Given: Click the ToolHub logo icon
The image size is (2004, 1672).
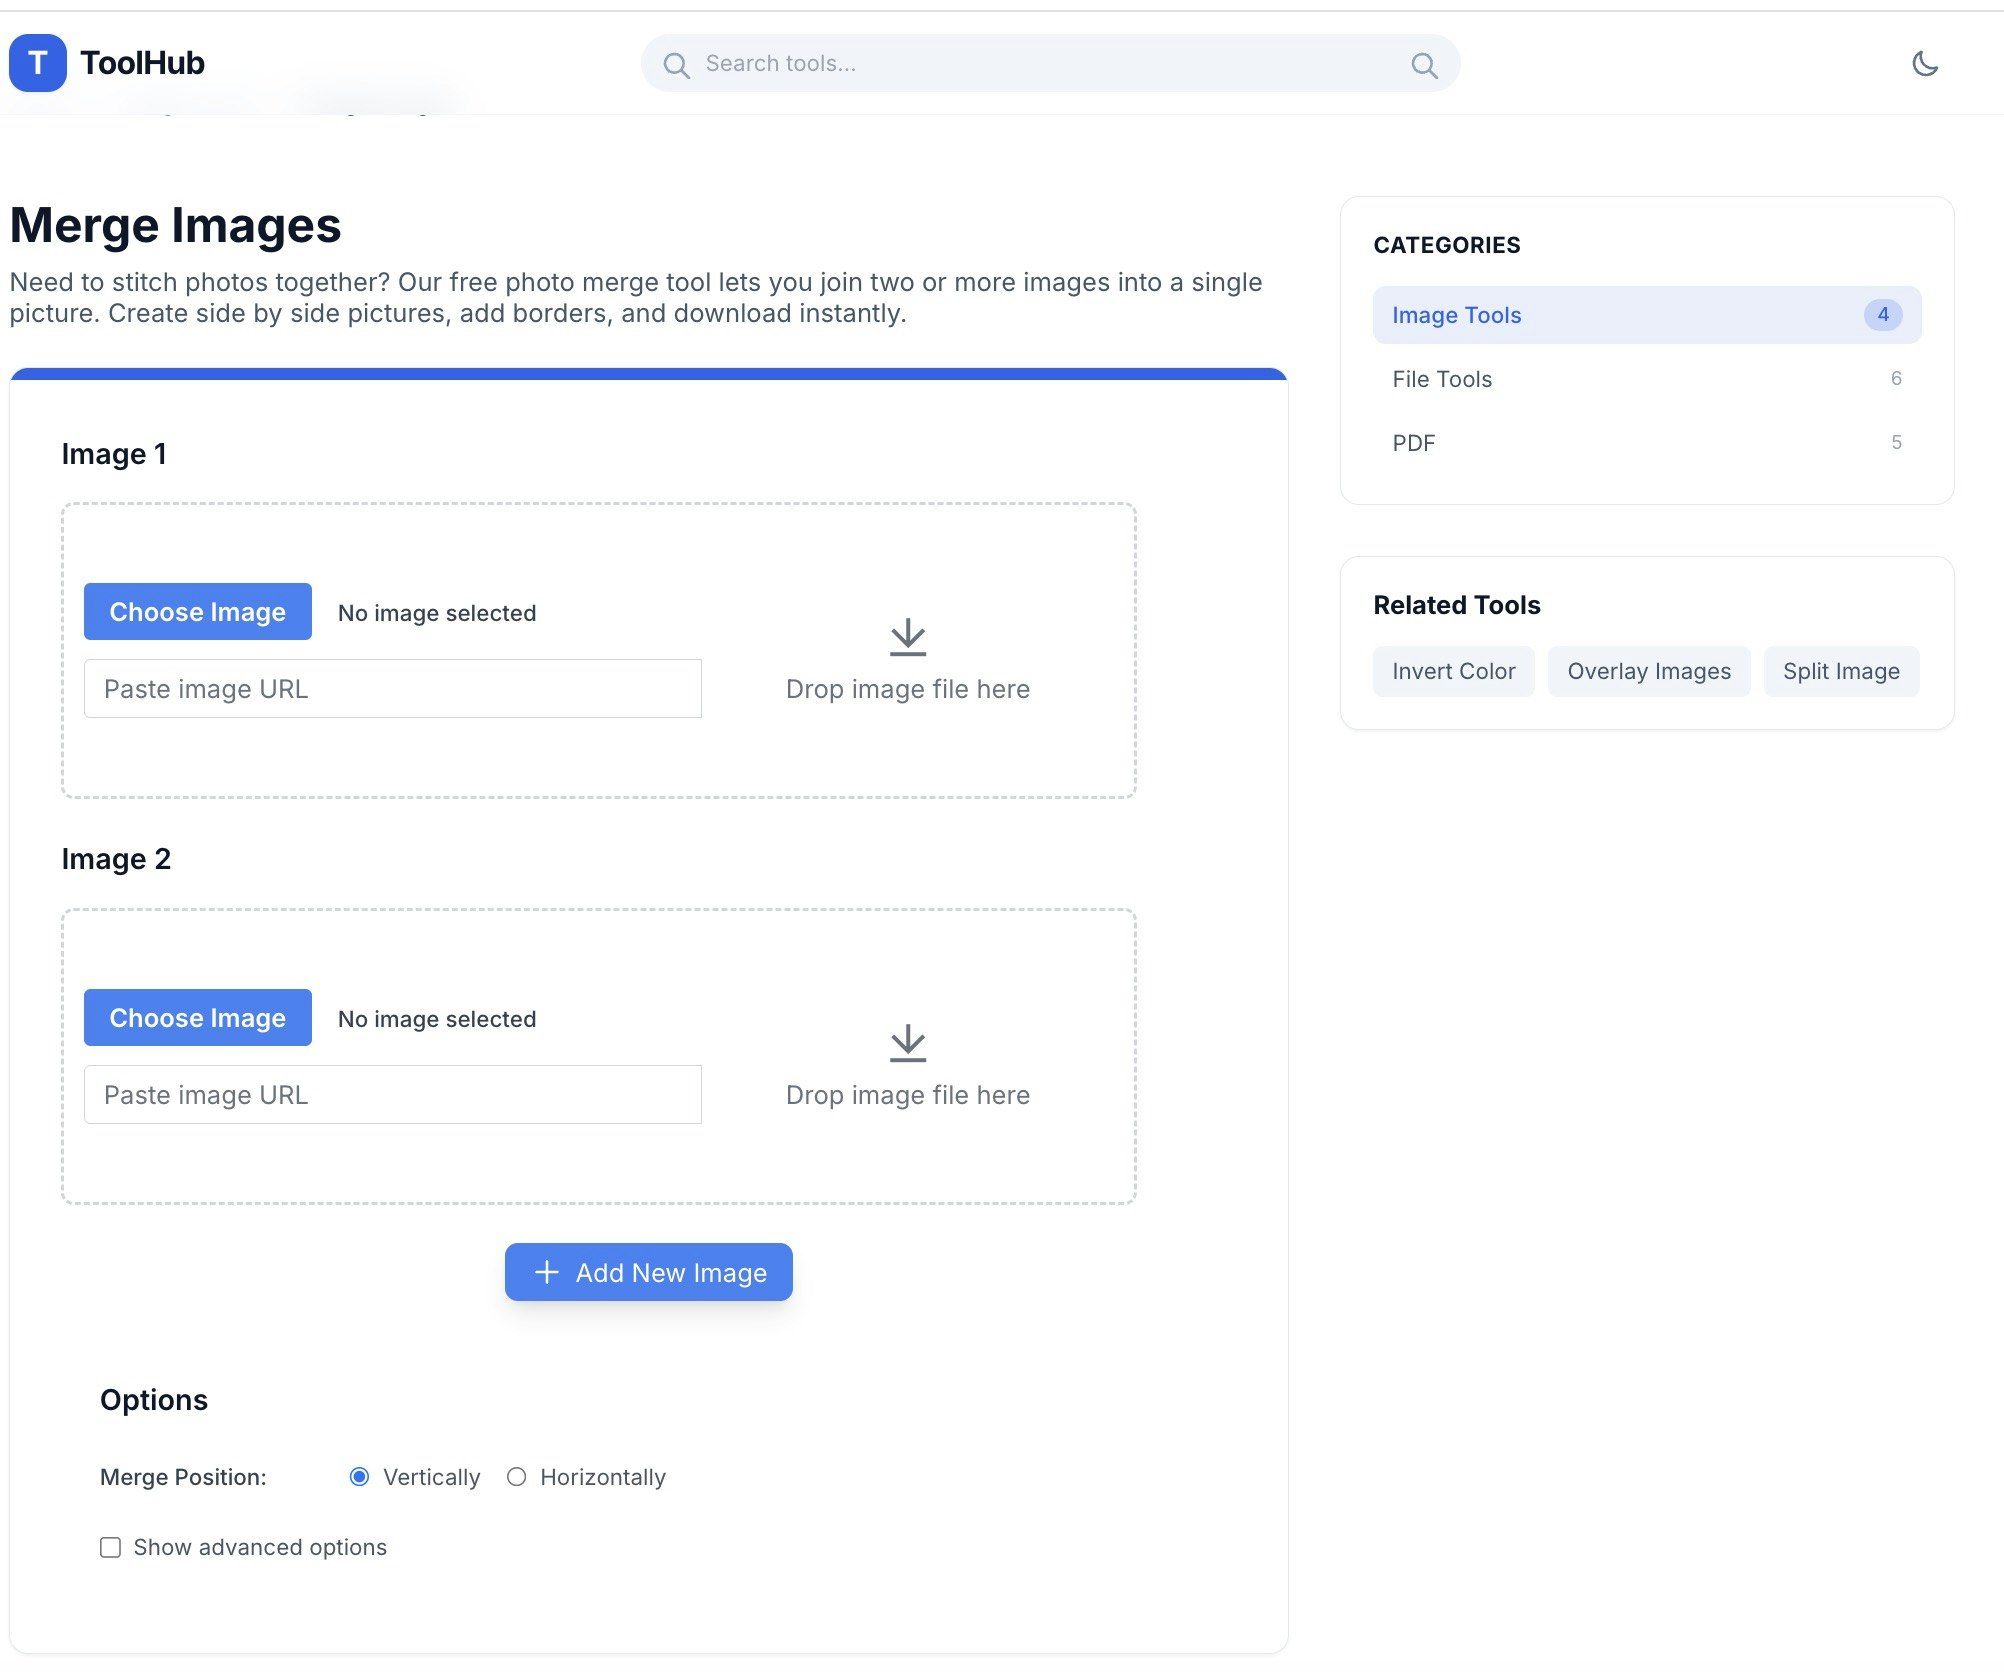Looking at the screenshot, I should pos(37,63).
